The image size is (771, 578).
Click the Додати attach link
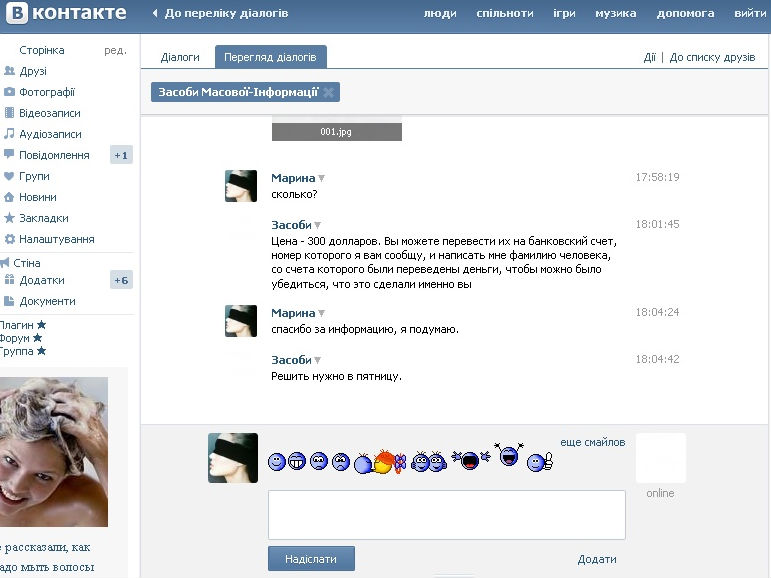click(596, 559)
